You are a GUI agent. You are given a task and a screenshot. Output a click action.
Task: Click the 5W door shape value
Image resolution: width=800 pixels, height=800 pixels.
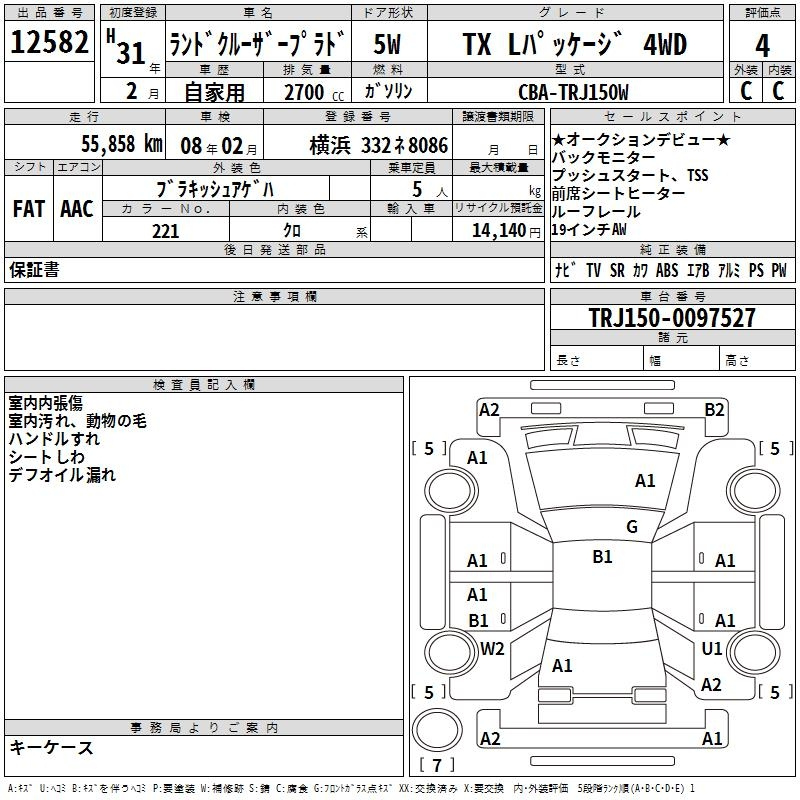point(387,44)
